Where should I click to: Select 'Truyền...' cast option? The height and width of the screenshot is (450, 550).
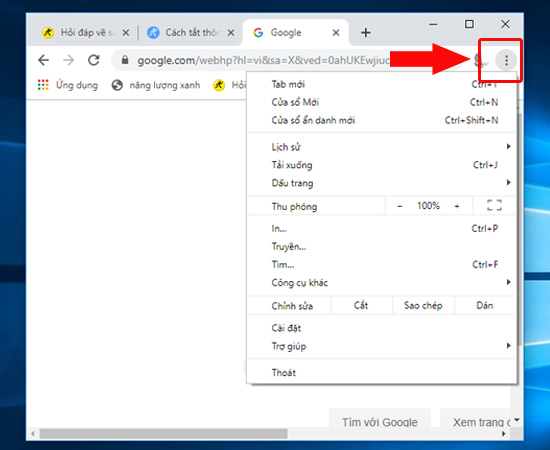(x=382, y=247)
